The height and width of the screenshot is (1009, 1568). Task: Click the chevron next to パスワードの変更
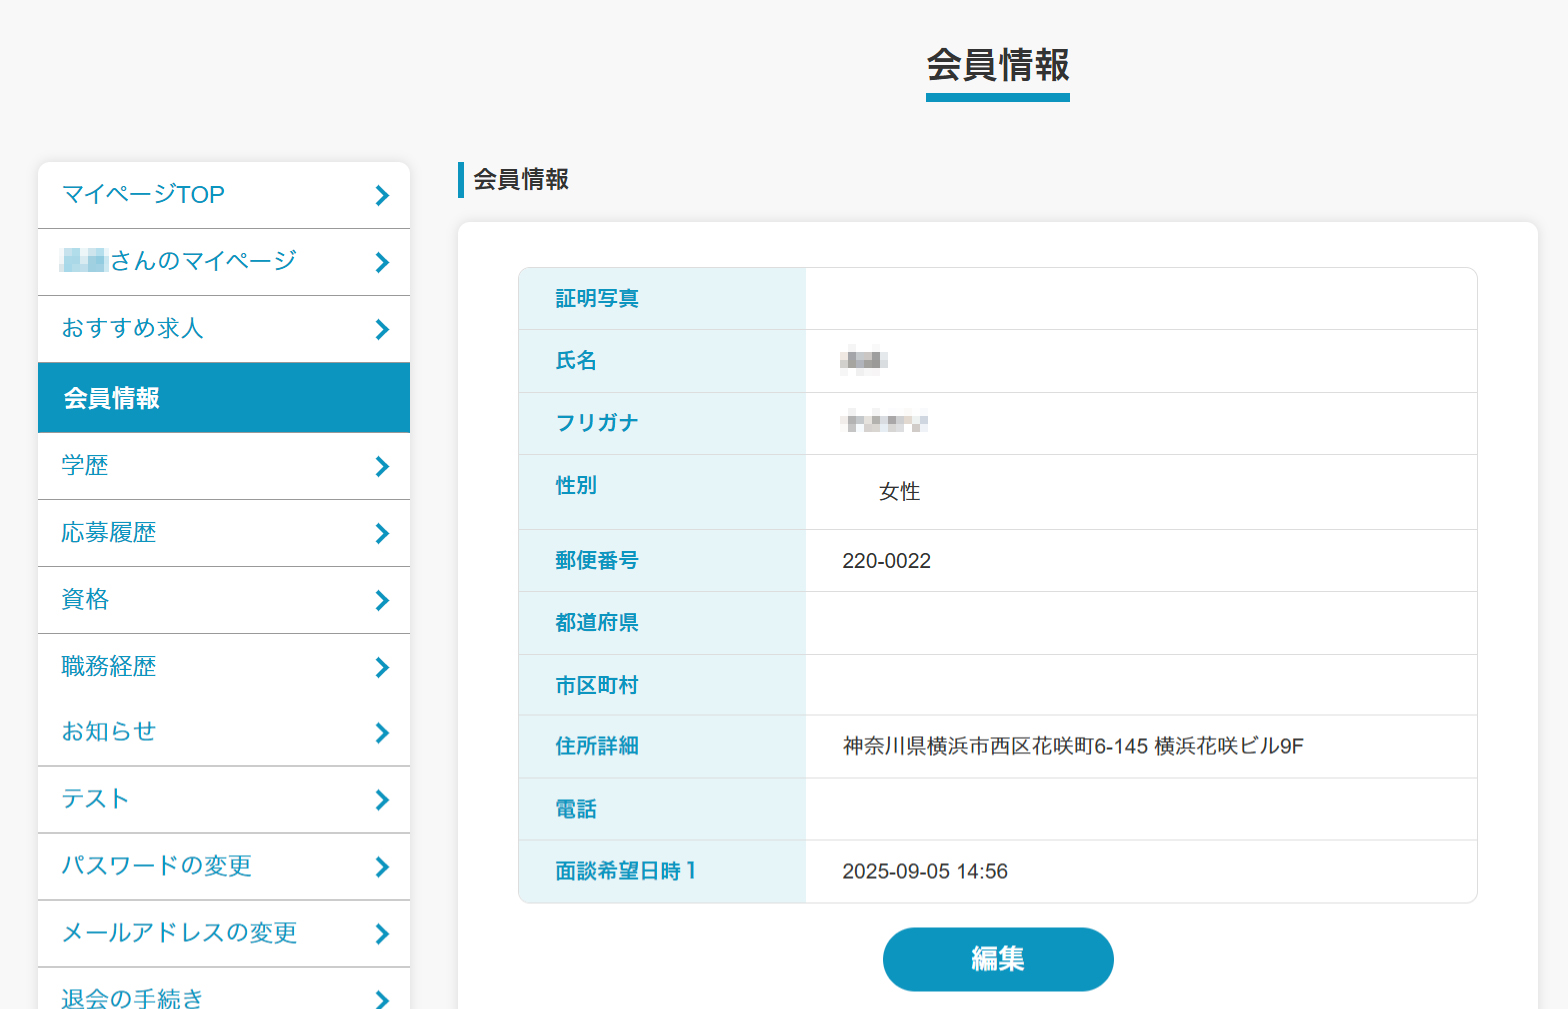[382, 867]
